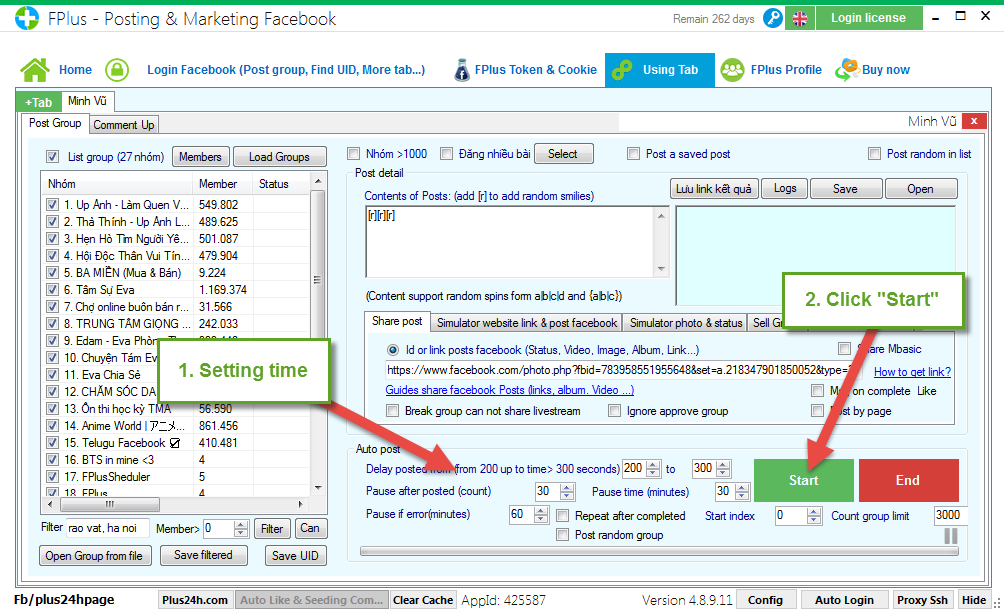Adjust the Member> filter spinner
The height and width of the screenshot is (612, 1004).
241,529
